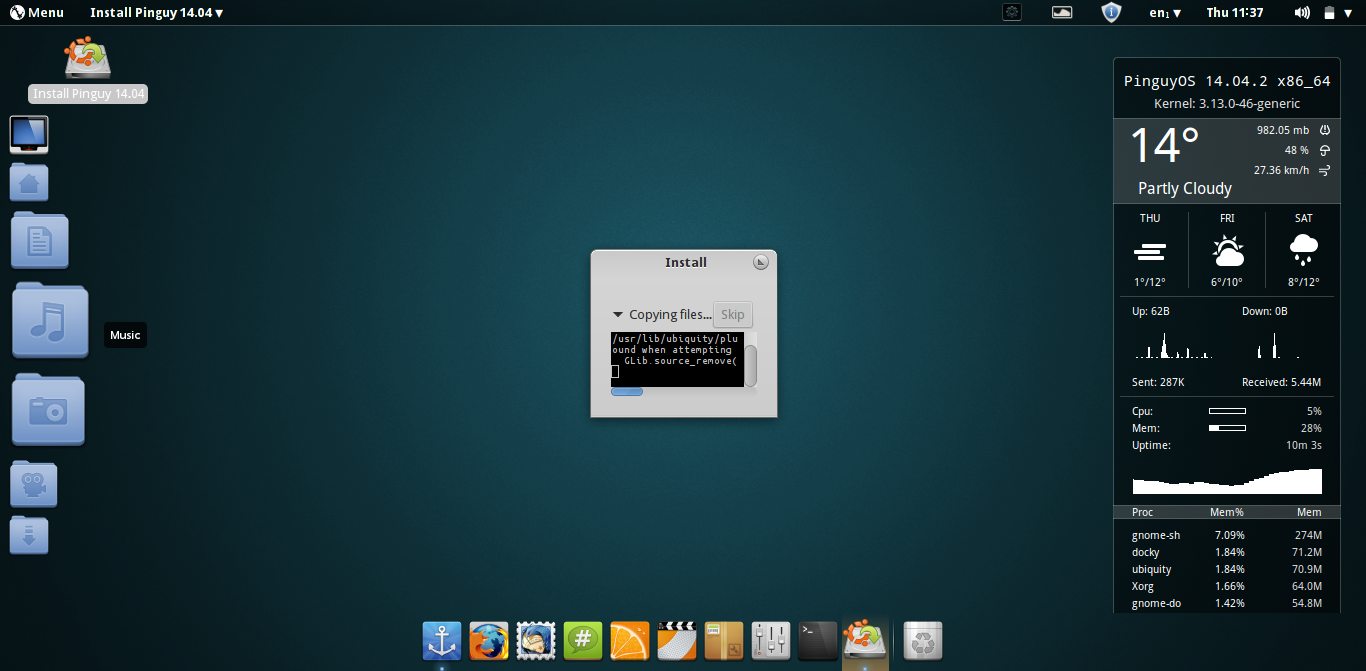
Task: Open the Home folder icon
Action: pyautogui.click(x=29, y=182)
